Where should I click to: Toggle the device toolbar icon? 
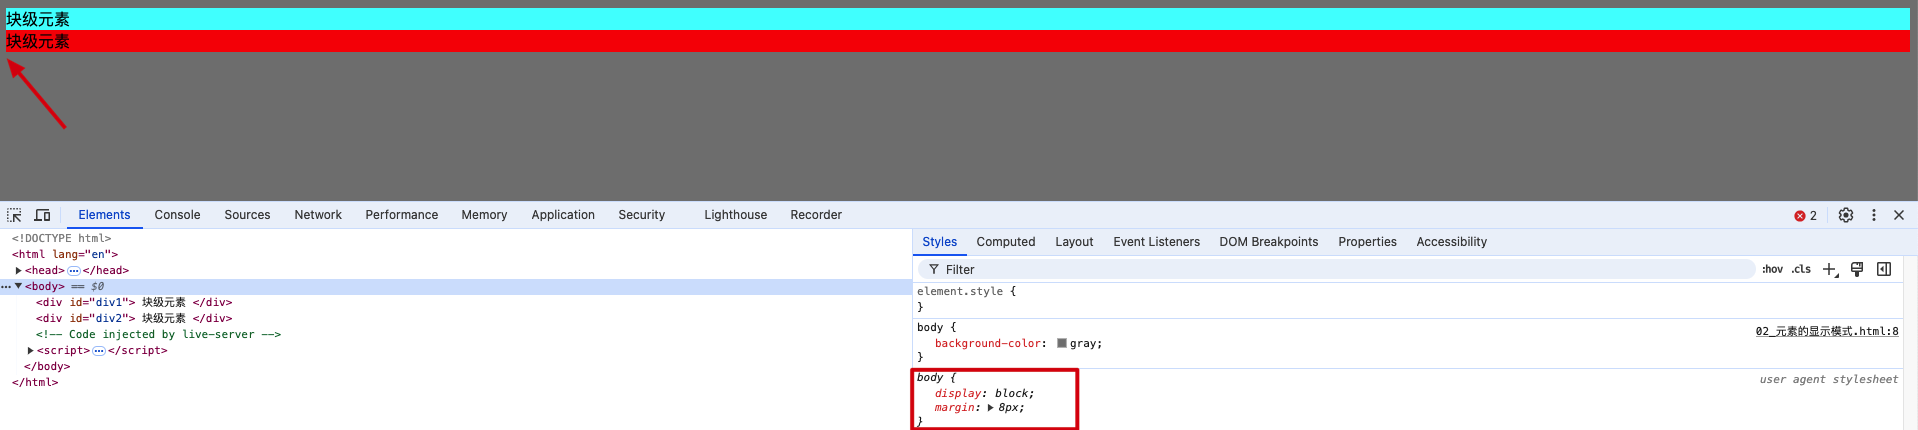(x=42, y=215)
